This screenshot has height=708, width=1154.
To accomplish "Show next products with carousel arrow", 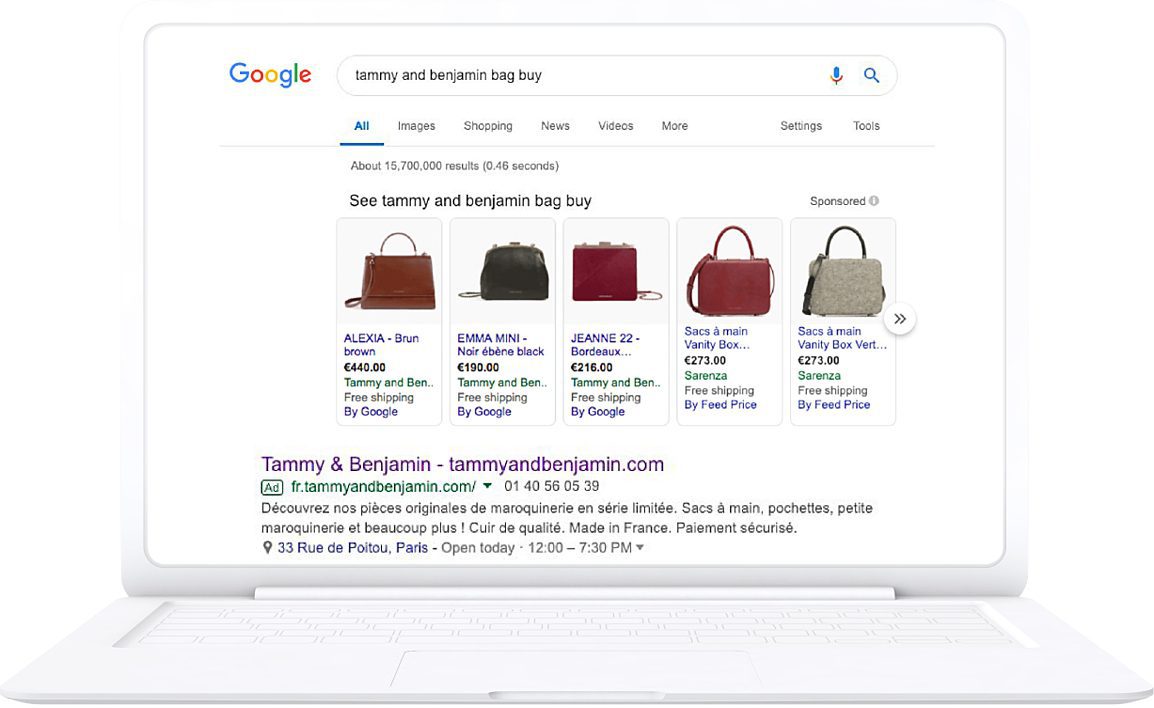I will (x=900, y=319).
